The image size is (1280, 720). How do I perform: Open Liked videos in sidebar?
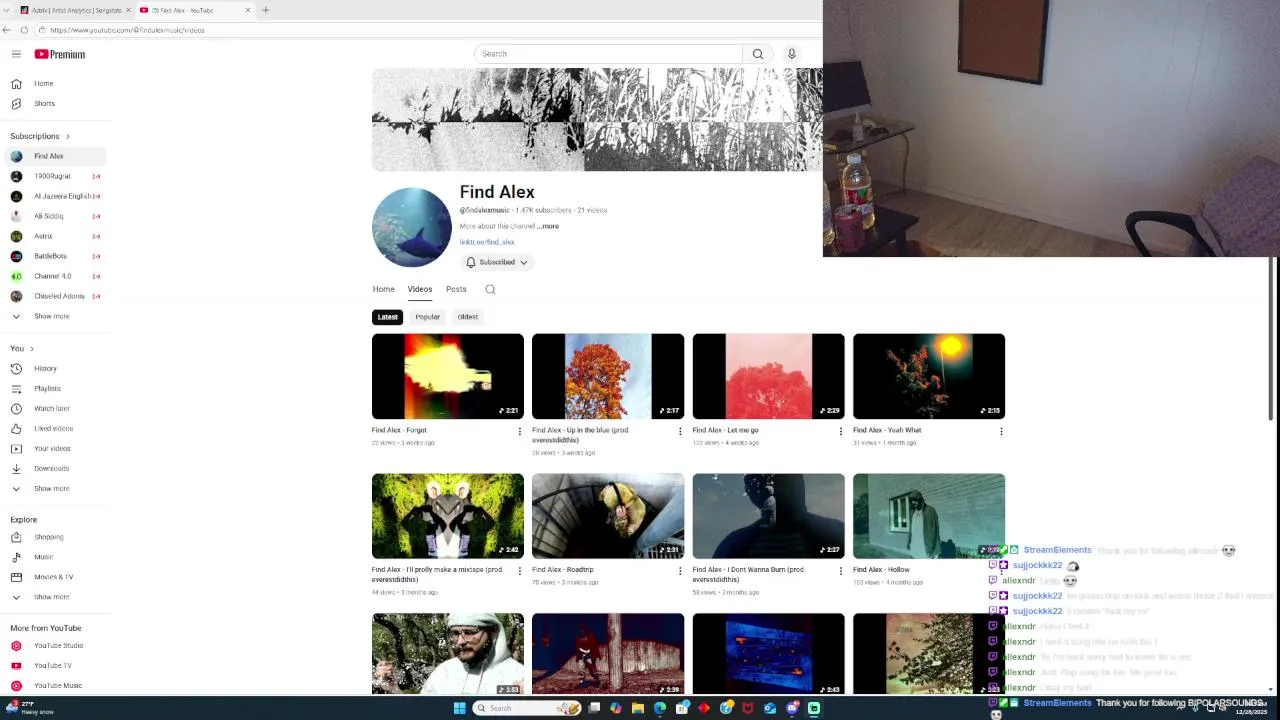click(55, 428)
